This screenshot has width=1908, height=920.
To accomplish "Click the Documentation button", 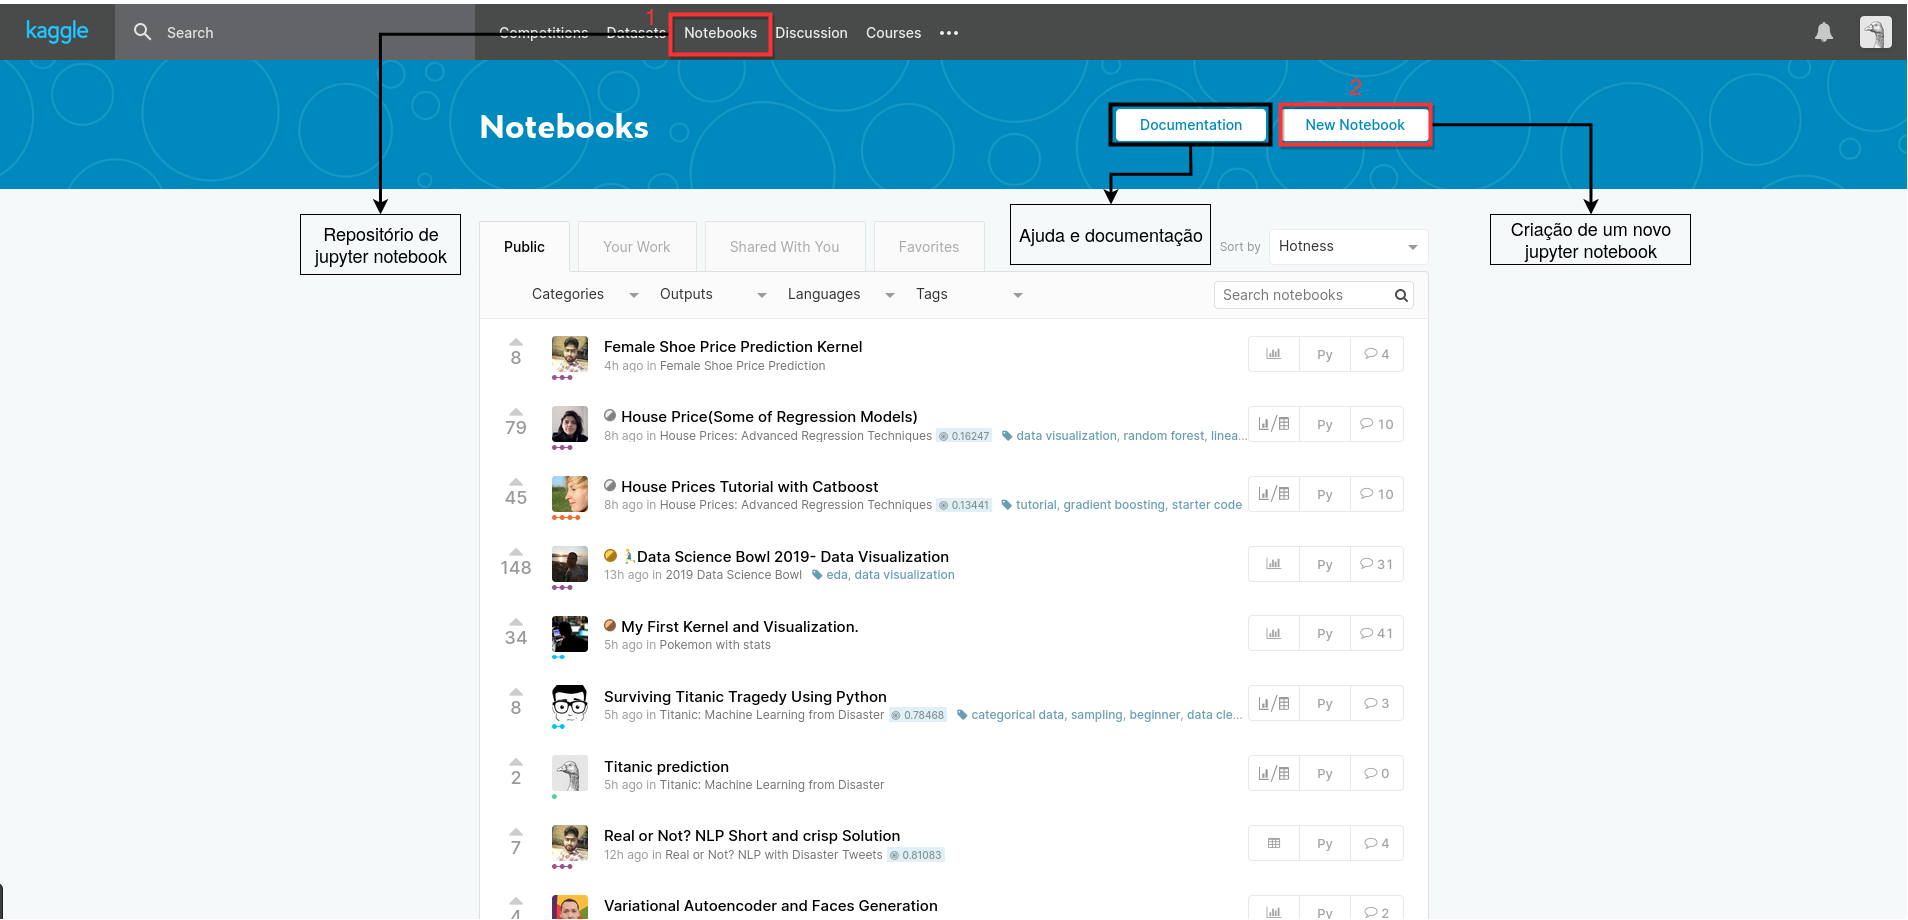I will 1191,125.
